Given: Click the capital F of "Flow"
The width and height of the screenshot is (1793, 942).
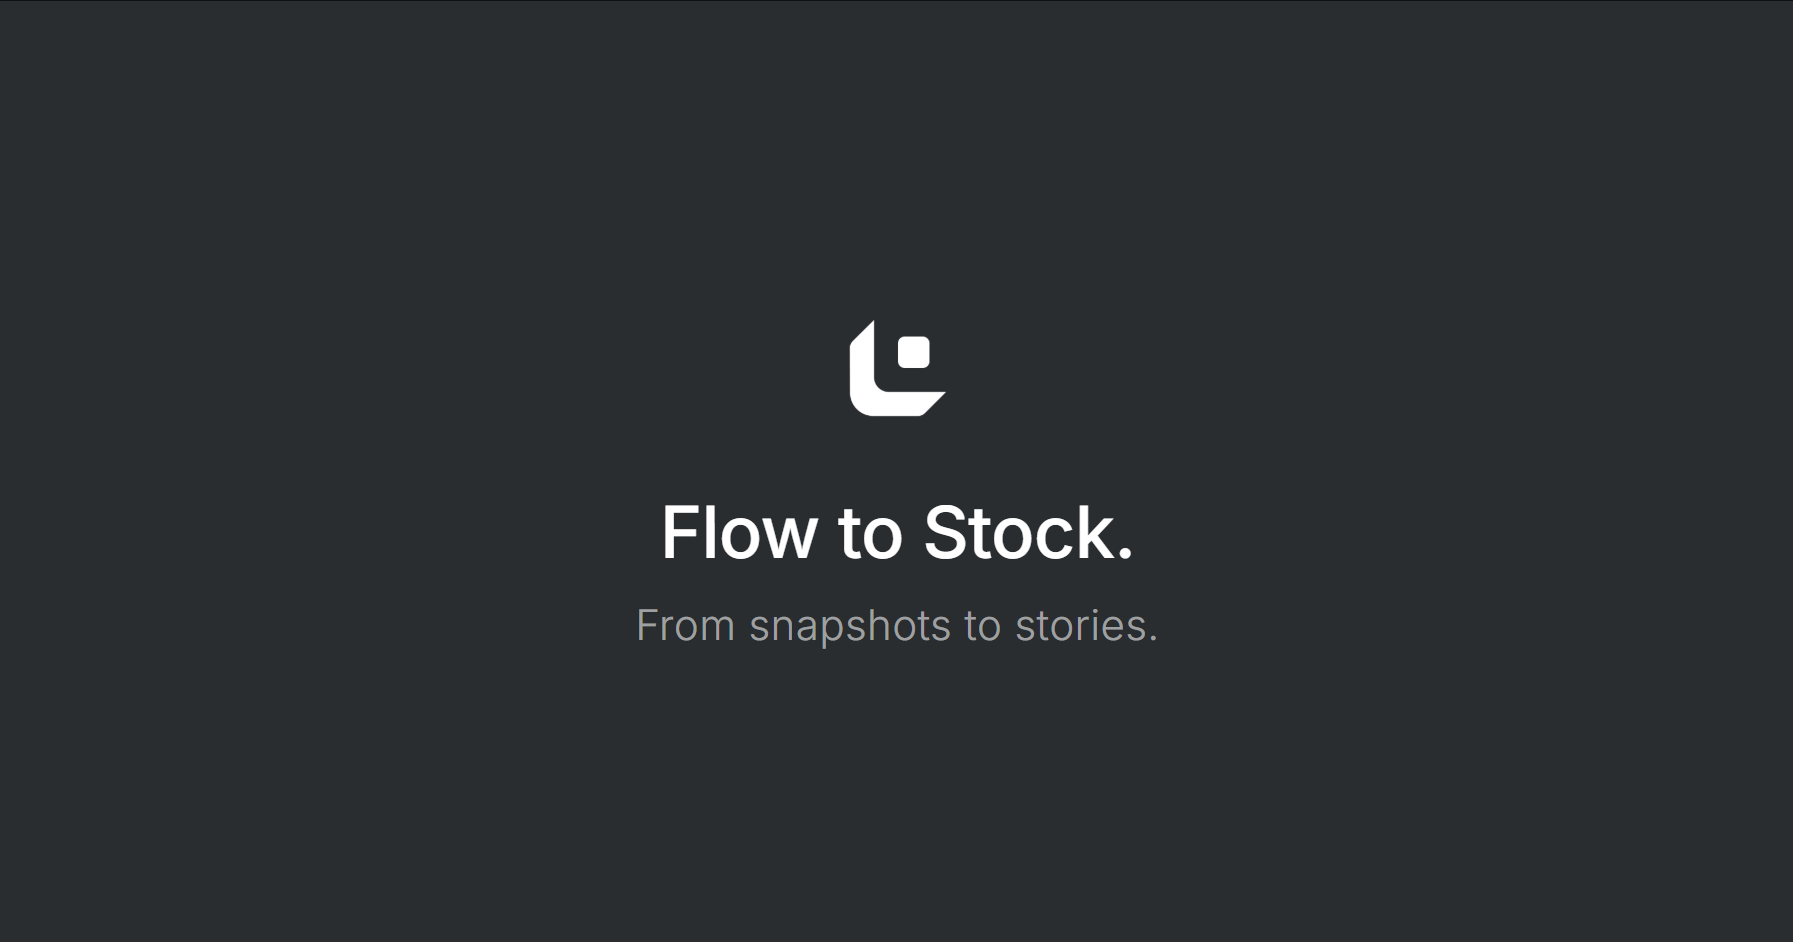Looking at the screenshot, I should point(679,533).
